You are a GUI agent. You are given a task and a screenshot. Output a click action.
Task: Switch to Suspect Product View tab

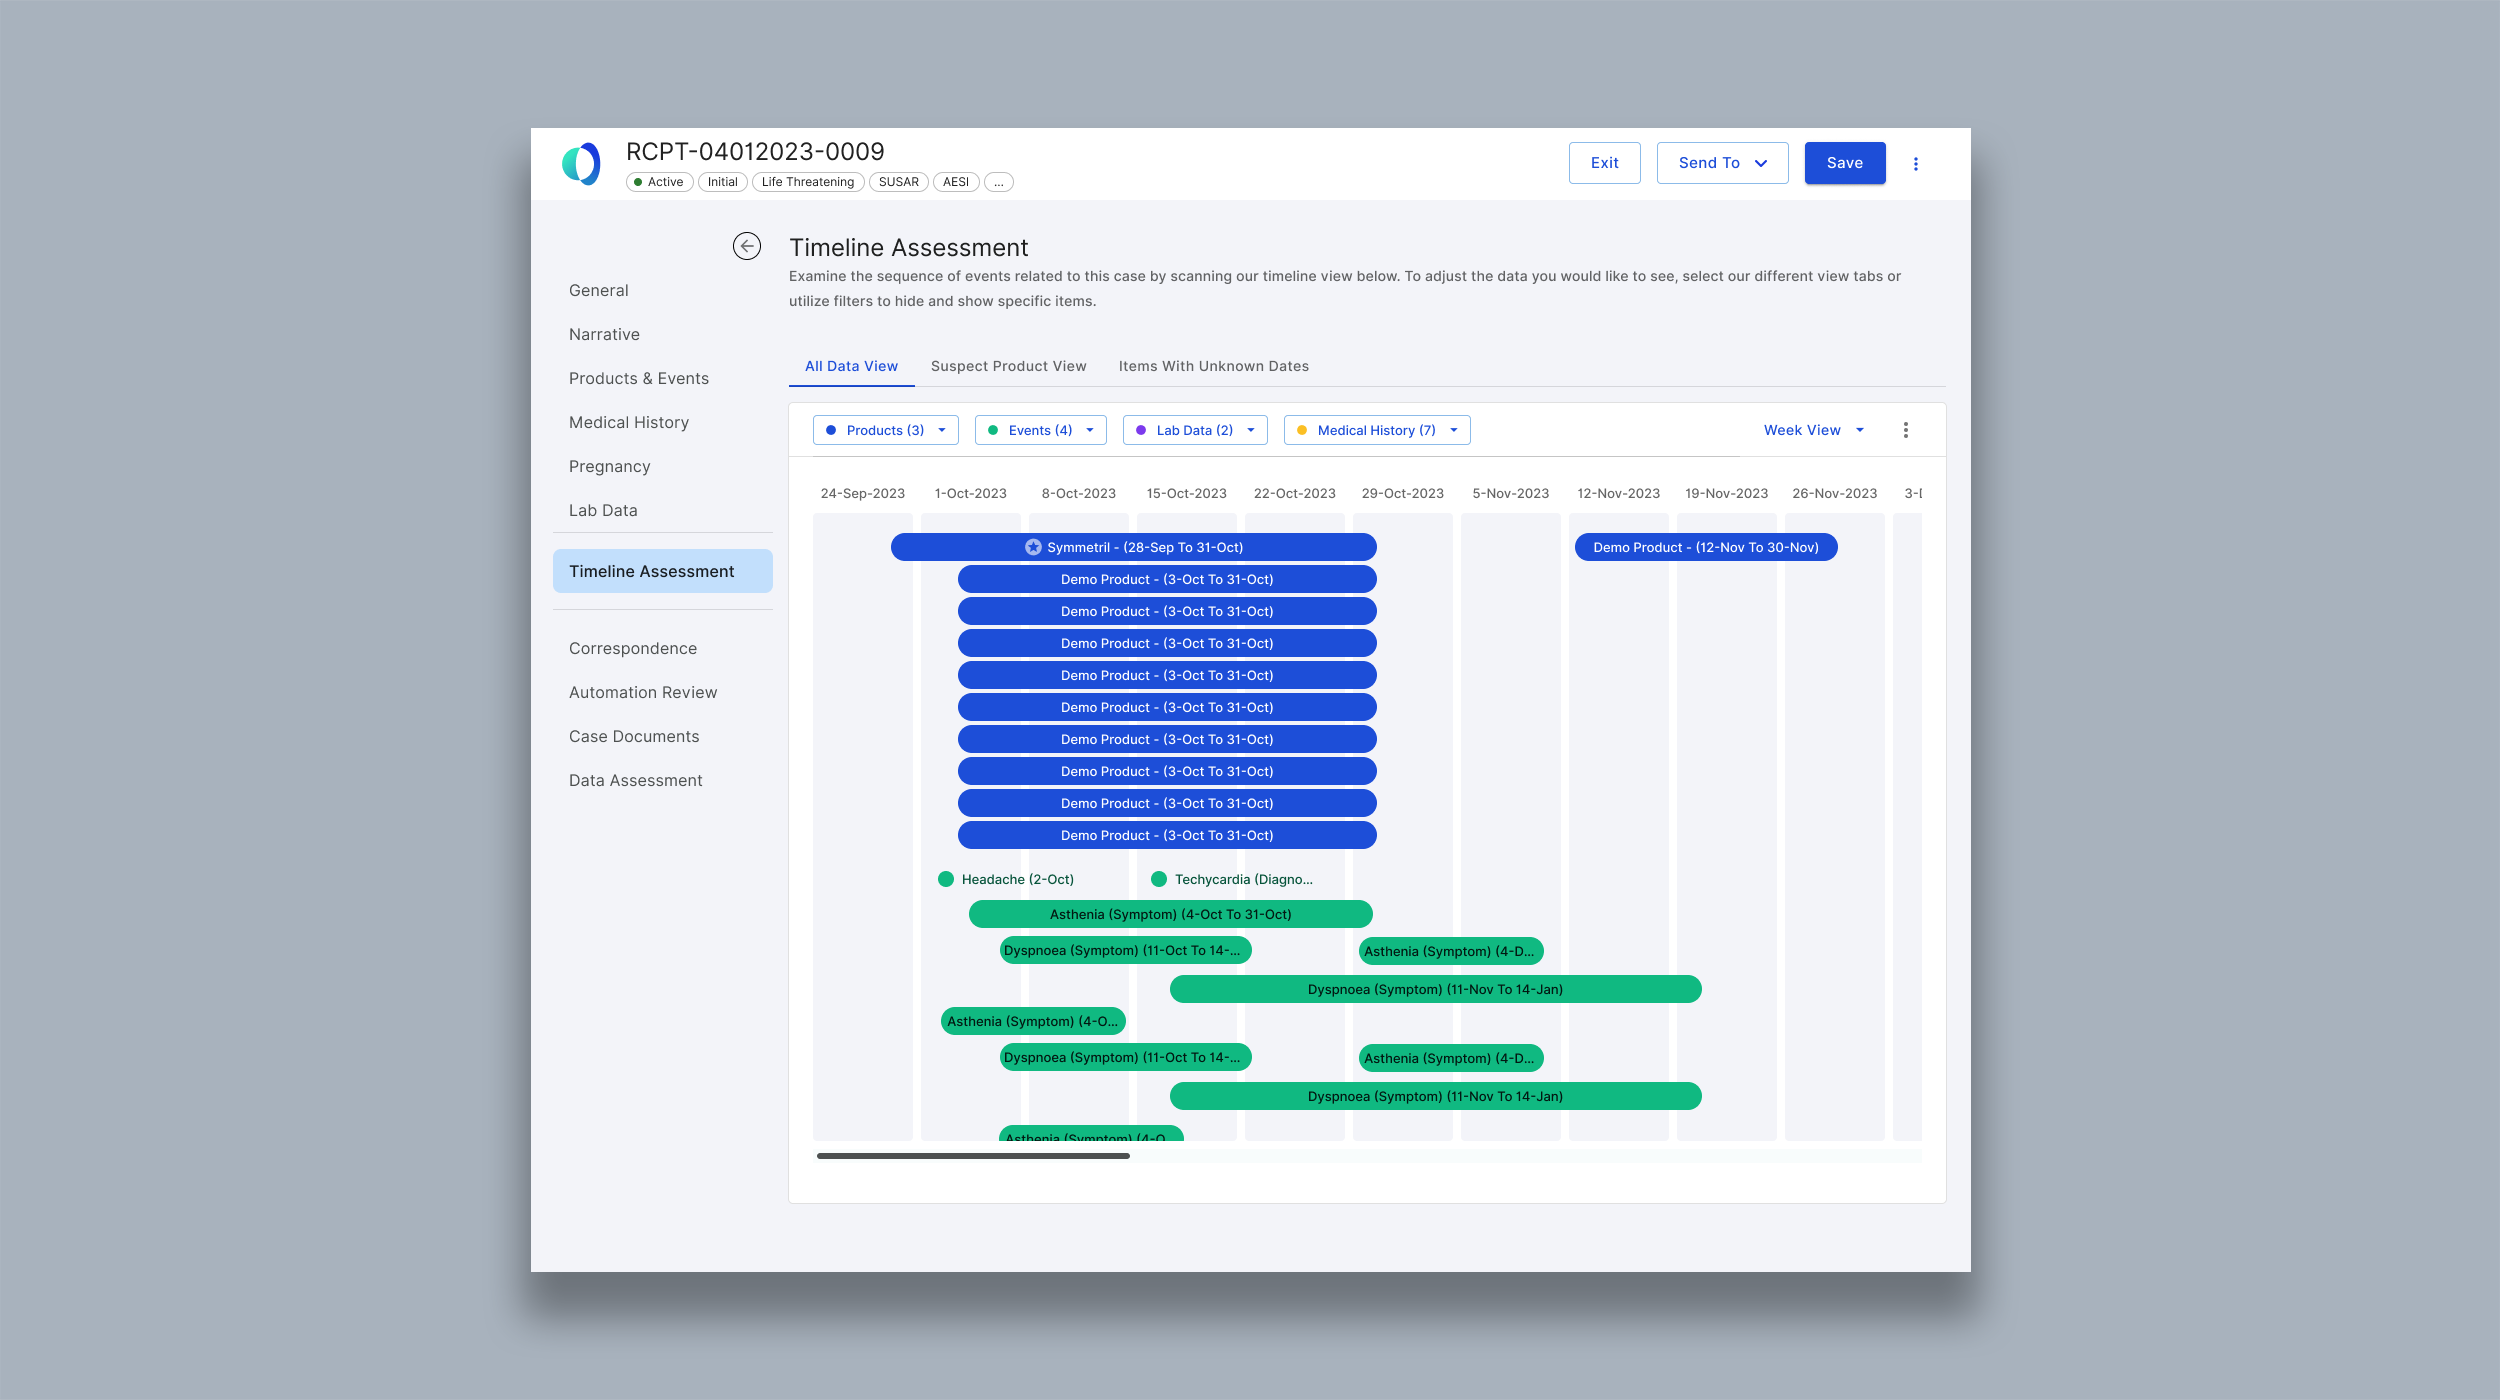[1008, 366]
